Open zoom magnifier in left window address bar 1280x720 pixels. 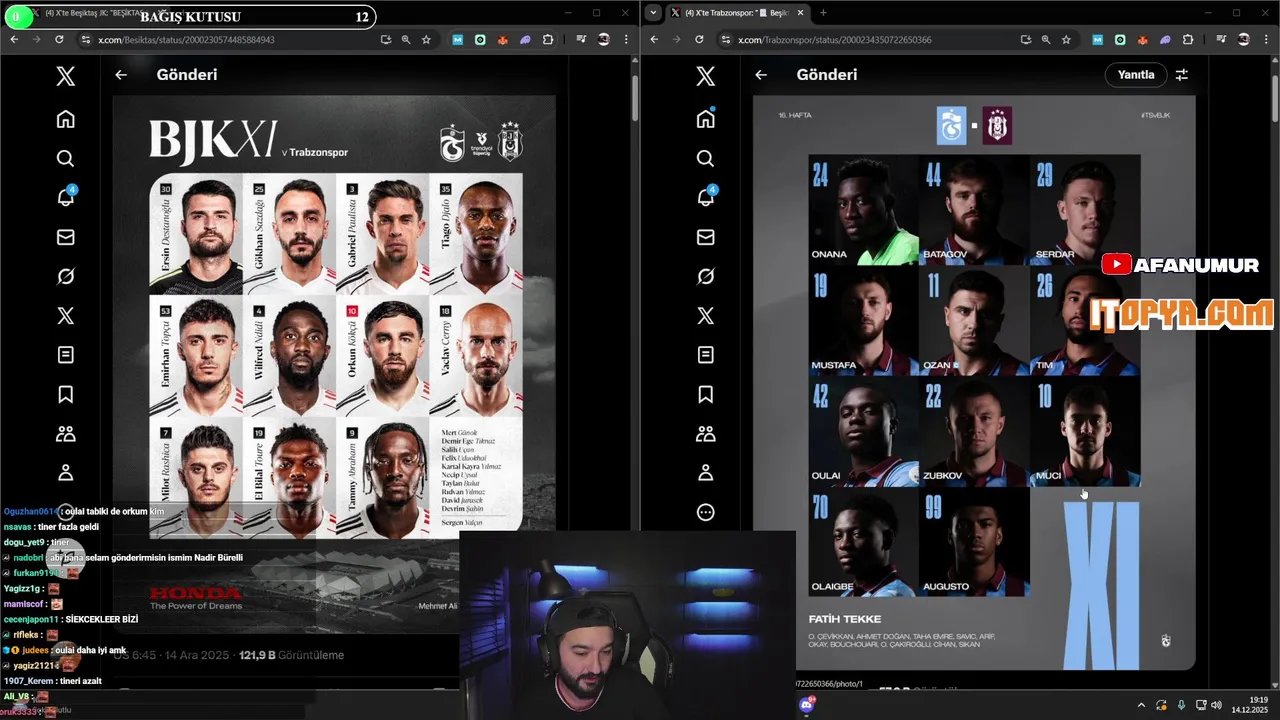click(406, 39)
